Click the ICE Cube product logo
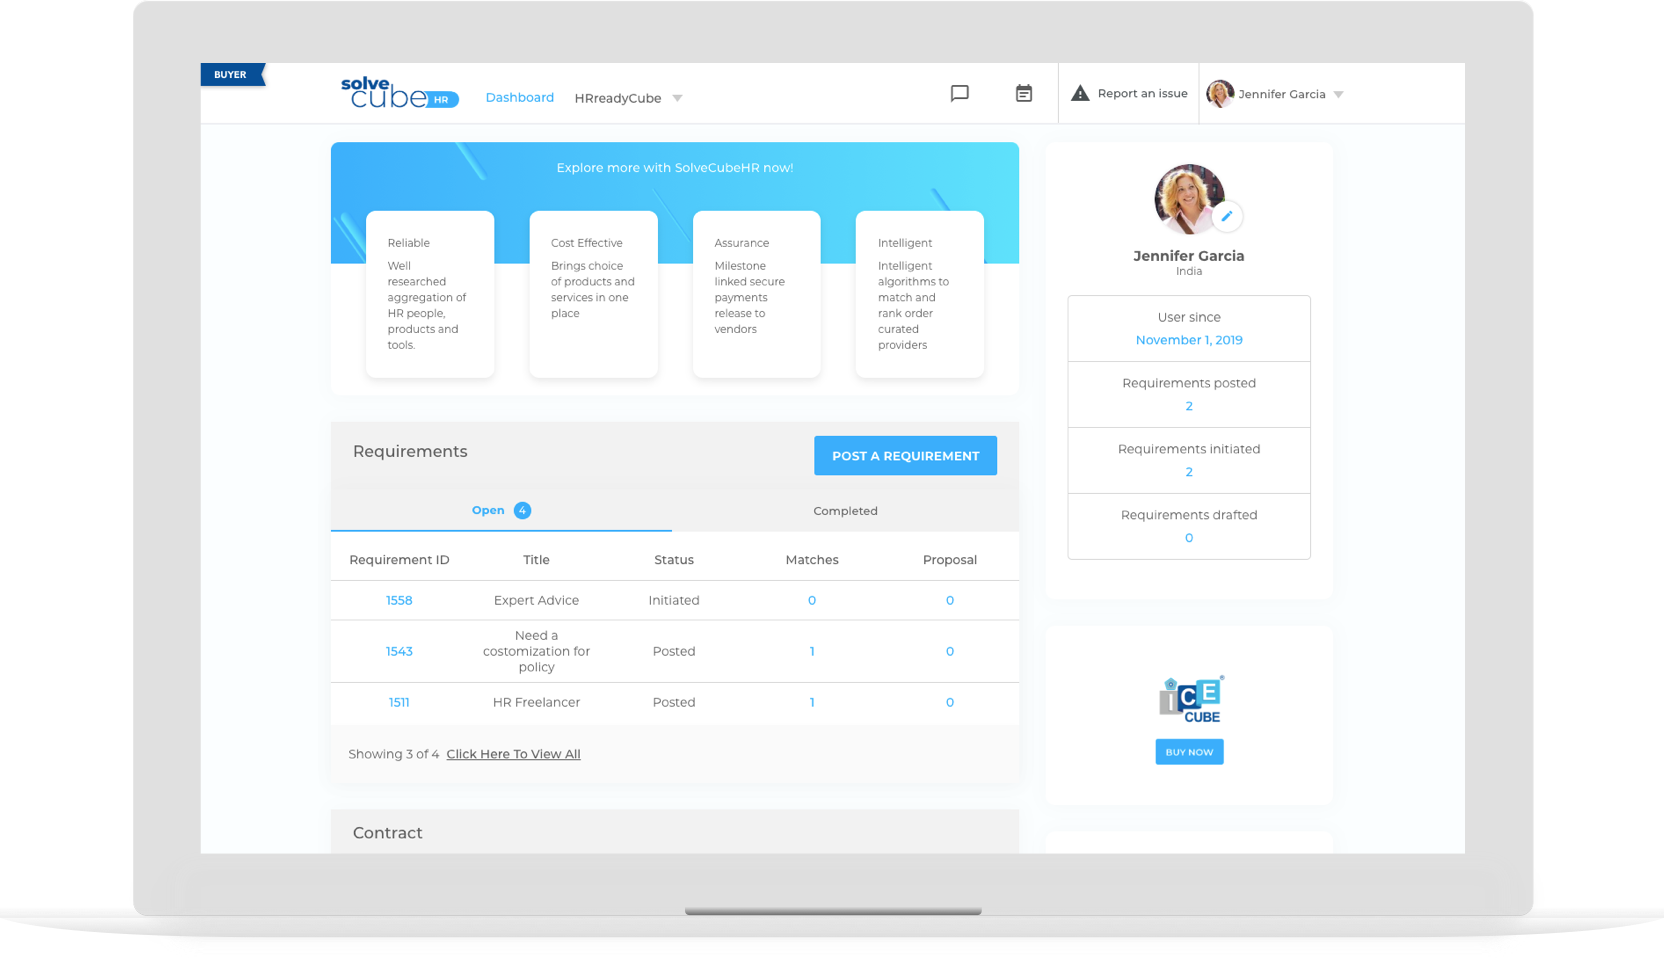Image resolution: width=1664 pixels, height=958 pixels. tap(1190, 699)
